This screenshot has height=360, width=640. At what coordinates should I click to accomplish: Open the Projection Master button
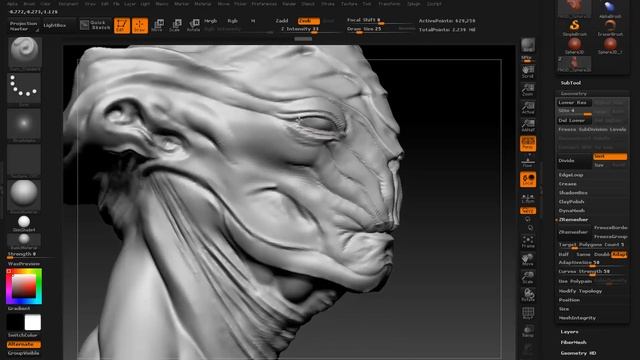[x=24, y=26]
